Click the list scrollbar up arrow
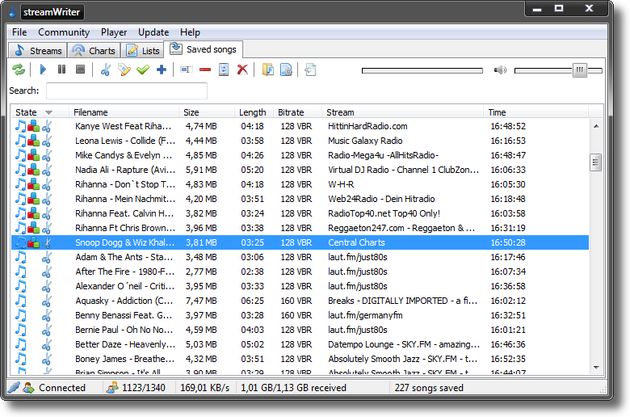 click(x=596, y=126)
